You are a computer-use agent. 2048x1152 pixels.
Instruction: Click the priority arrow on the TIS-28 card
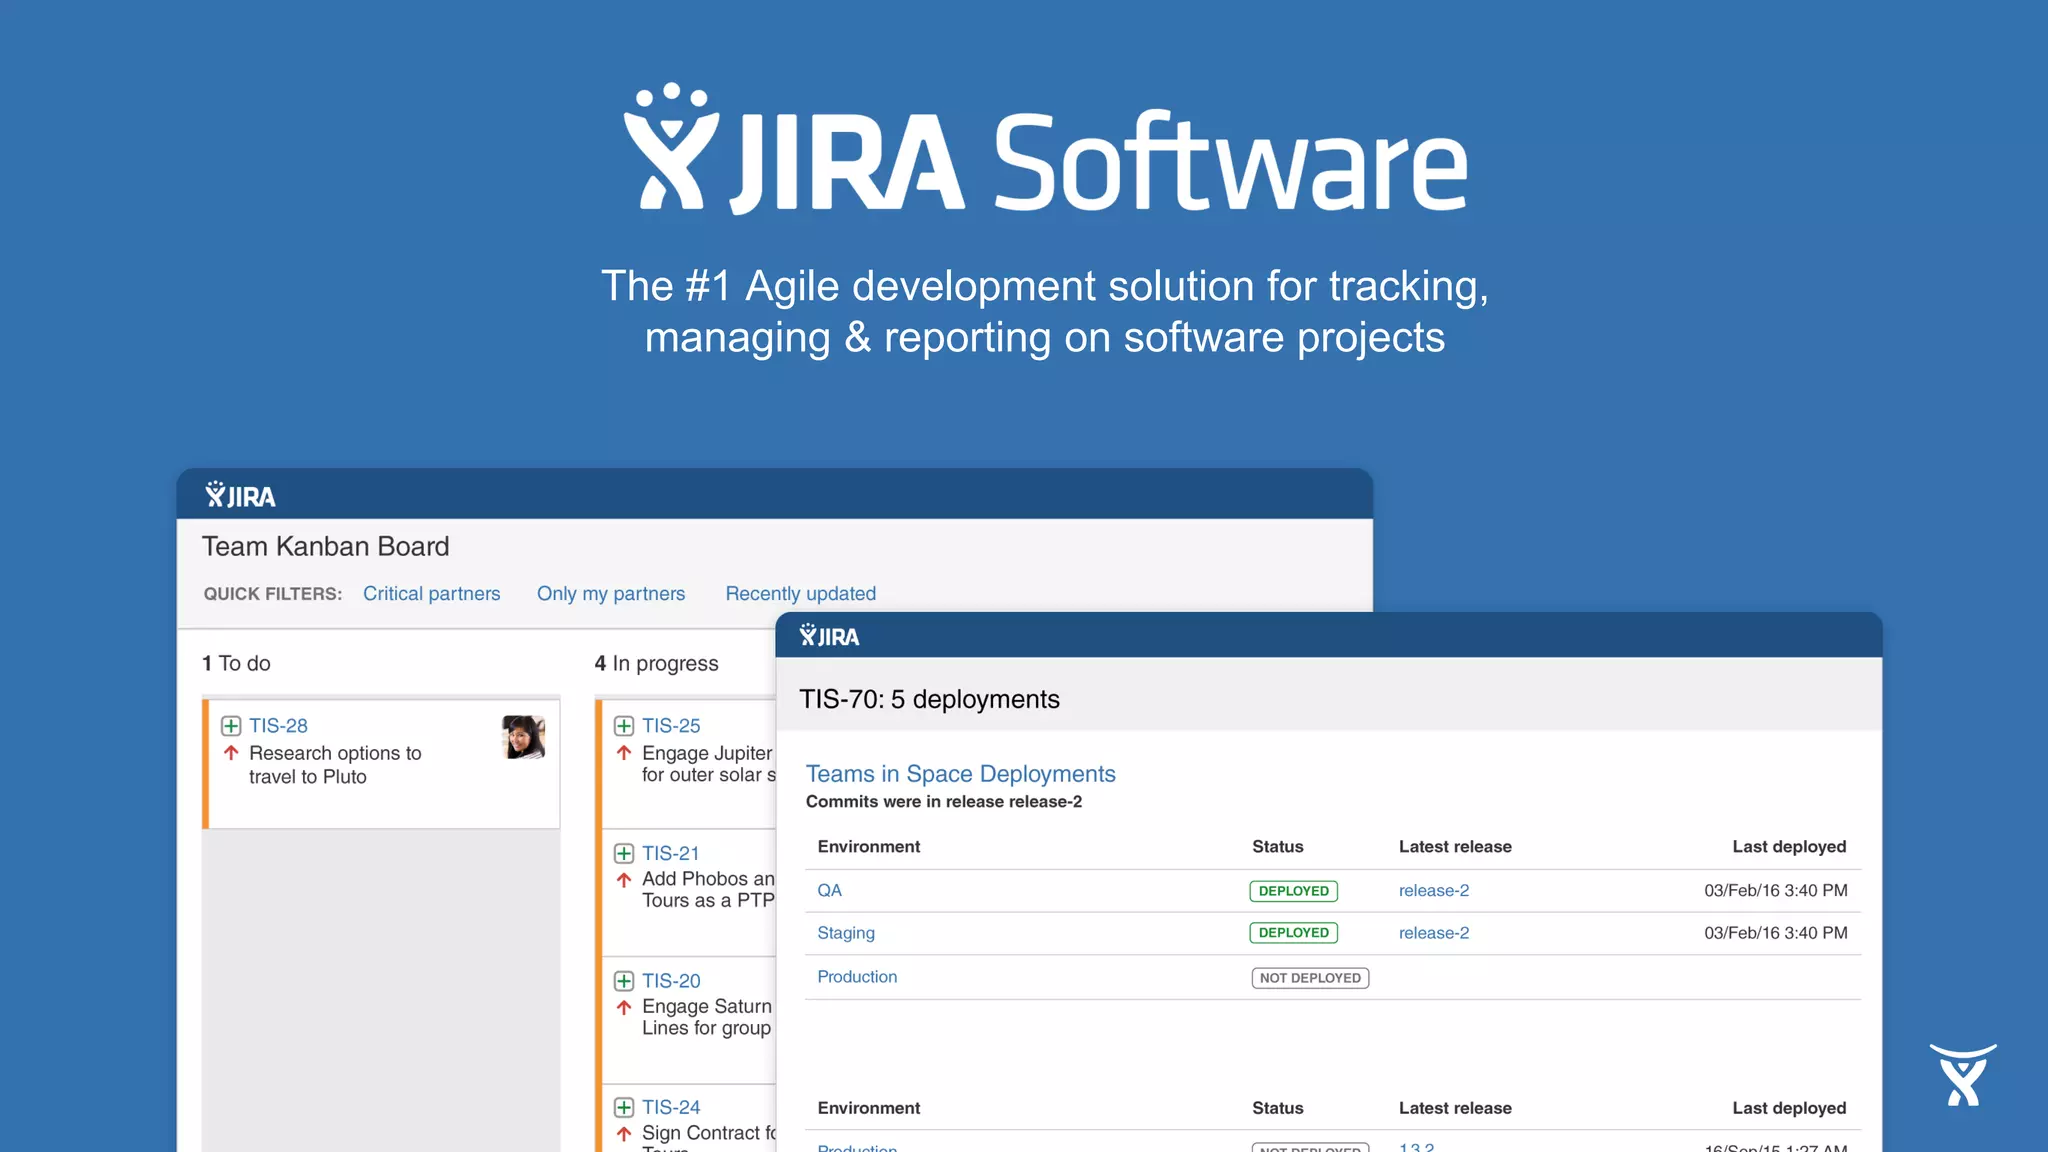231,753
